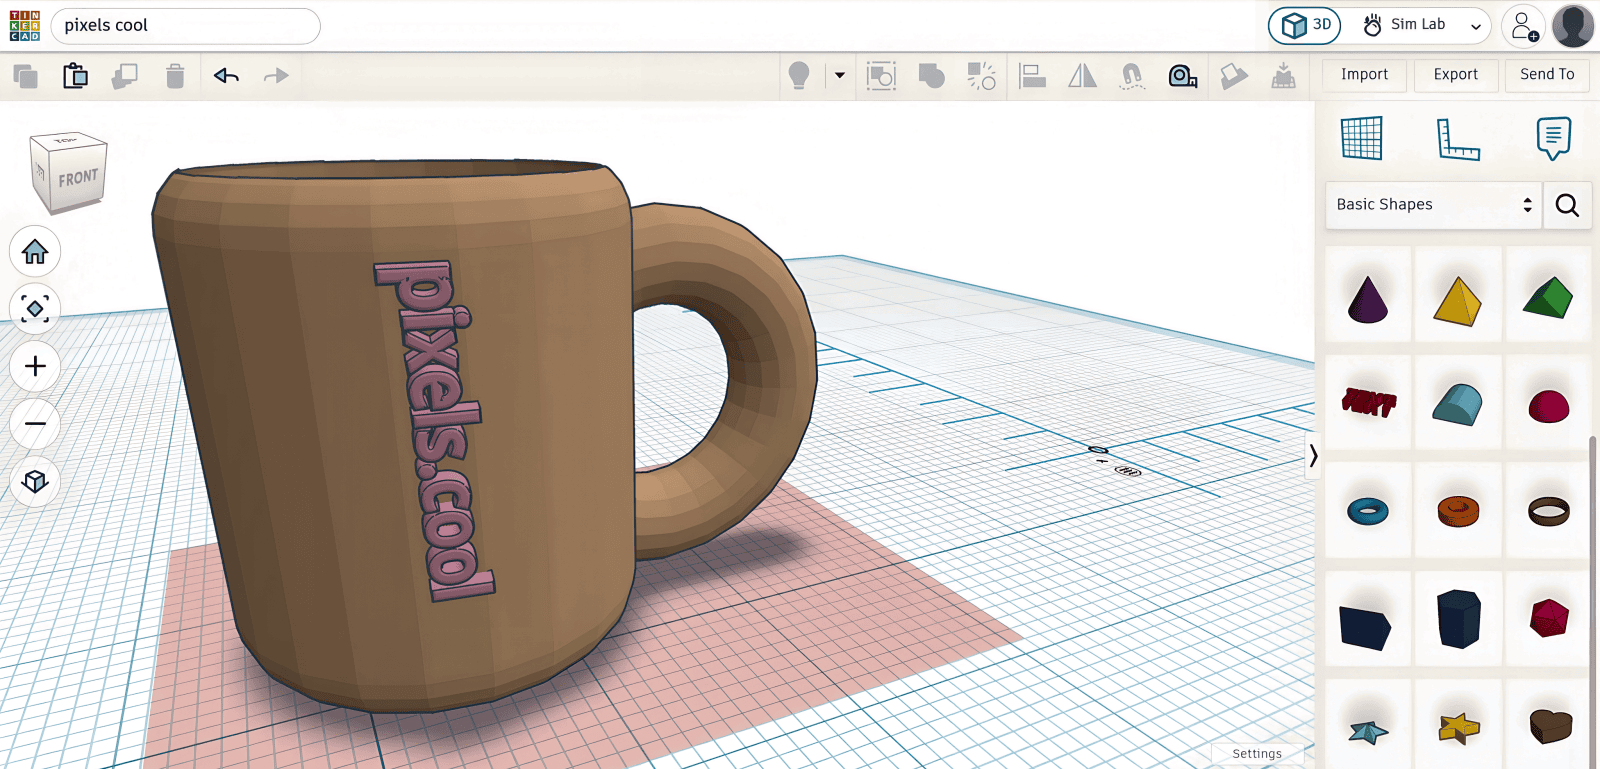1600x769 pixels.
Task: Click the Copy icon in toolbar
Action: [x=26, y=76]
